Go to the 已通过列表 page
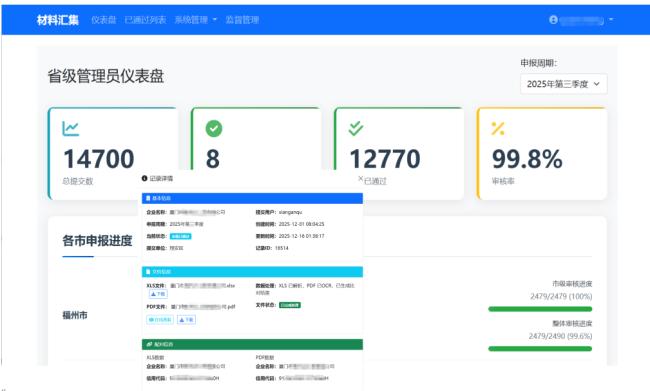Screen dimensions: 650x391 coord(145,20)
